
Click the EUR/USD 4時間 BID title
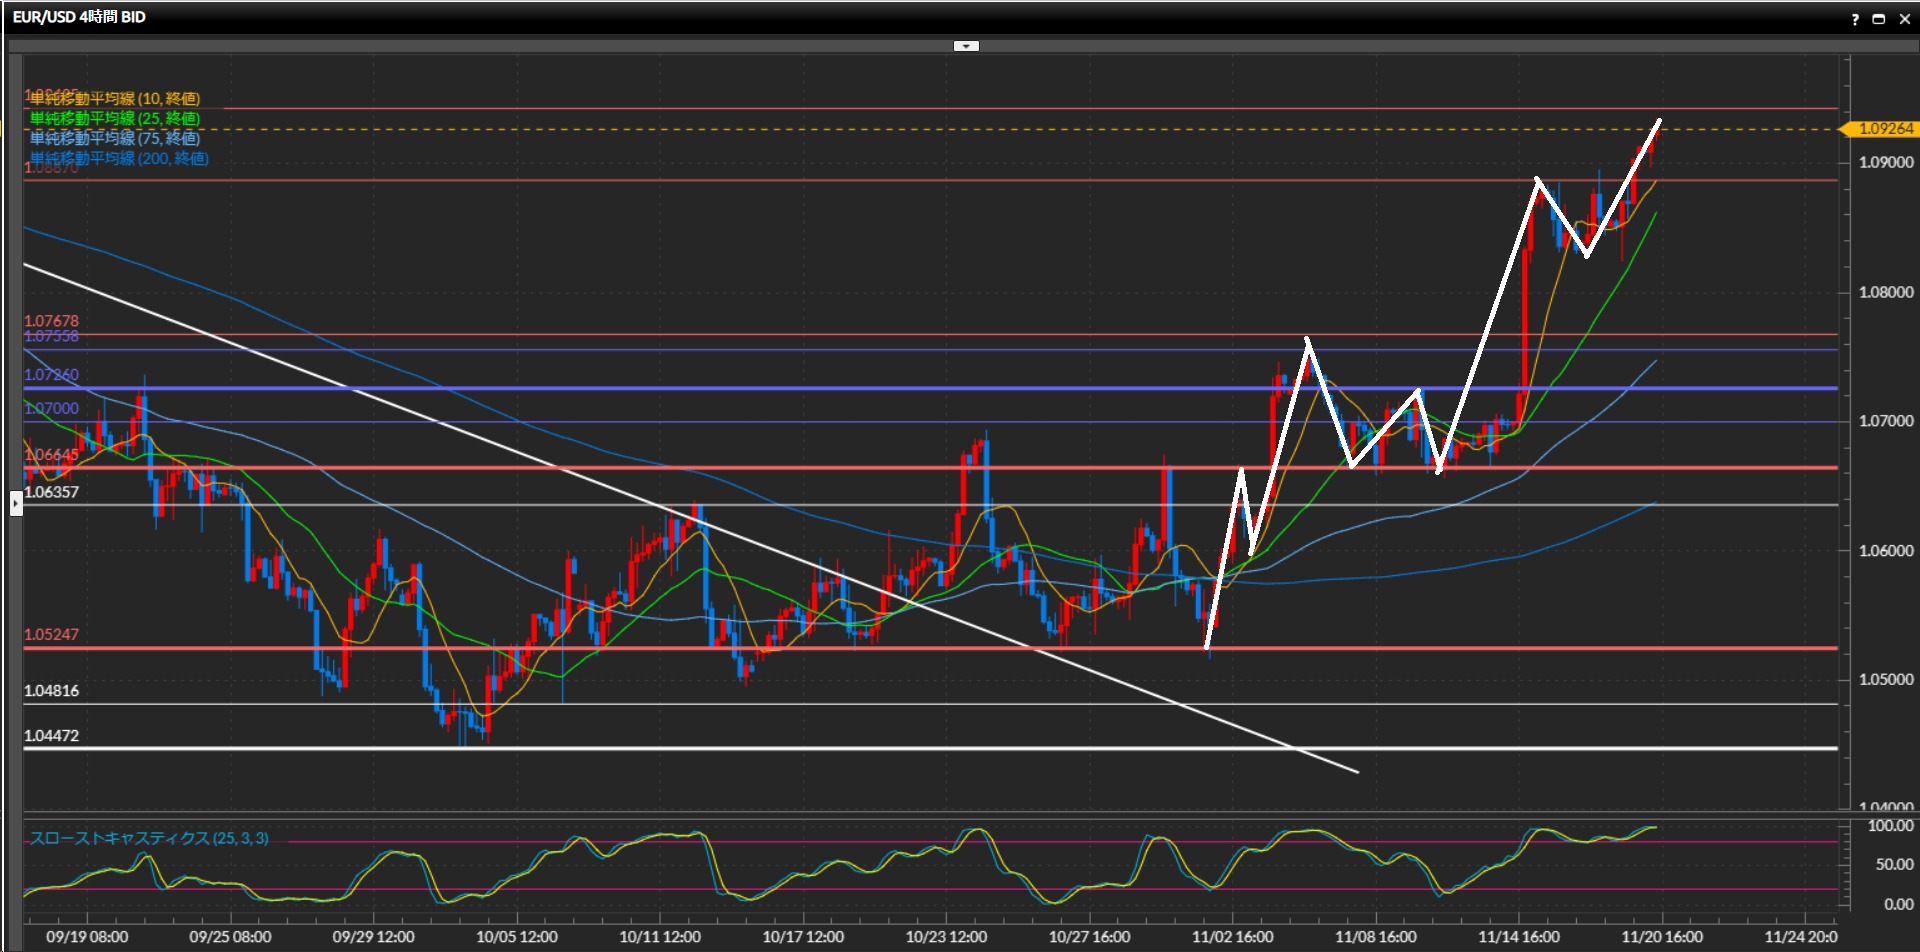click(x=79, y=17)
